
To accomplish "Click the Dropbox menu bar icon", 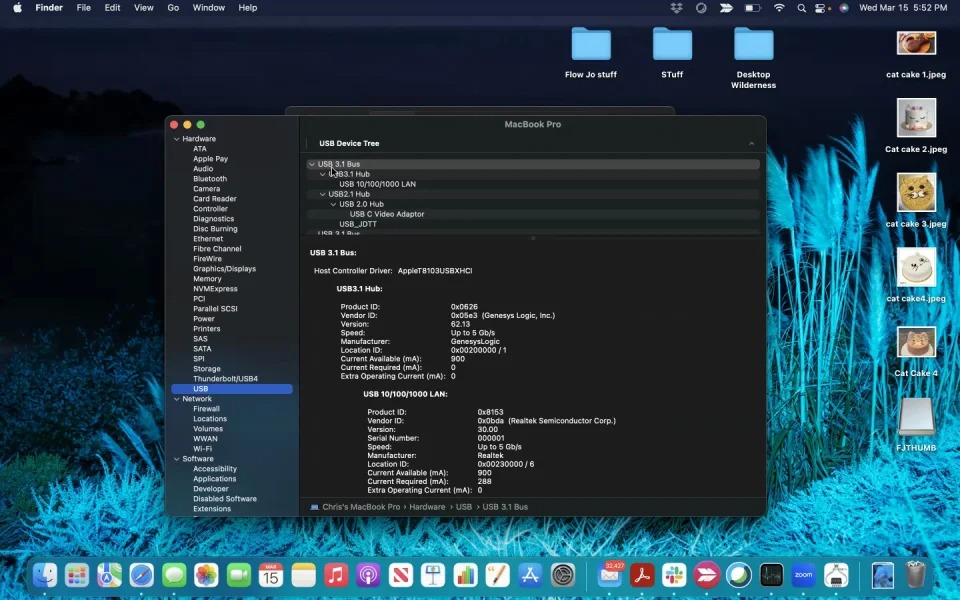I will click(677, 8).
